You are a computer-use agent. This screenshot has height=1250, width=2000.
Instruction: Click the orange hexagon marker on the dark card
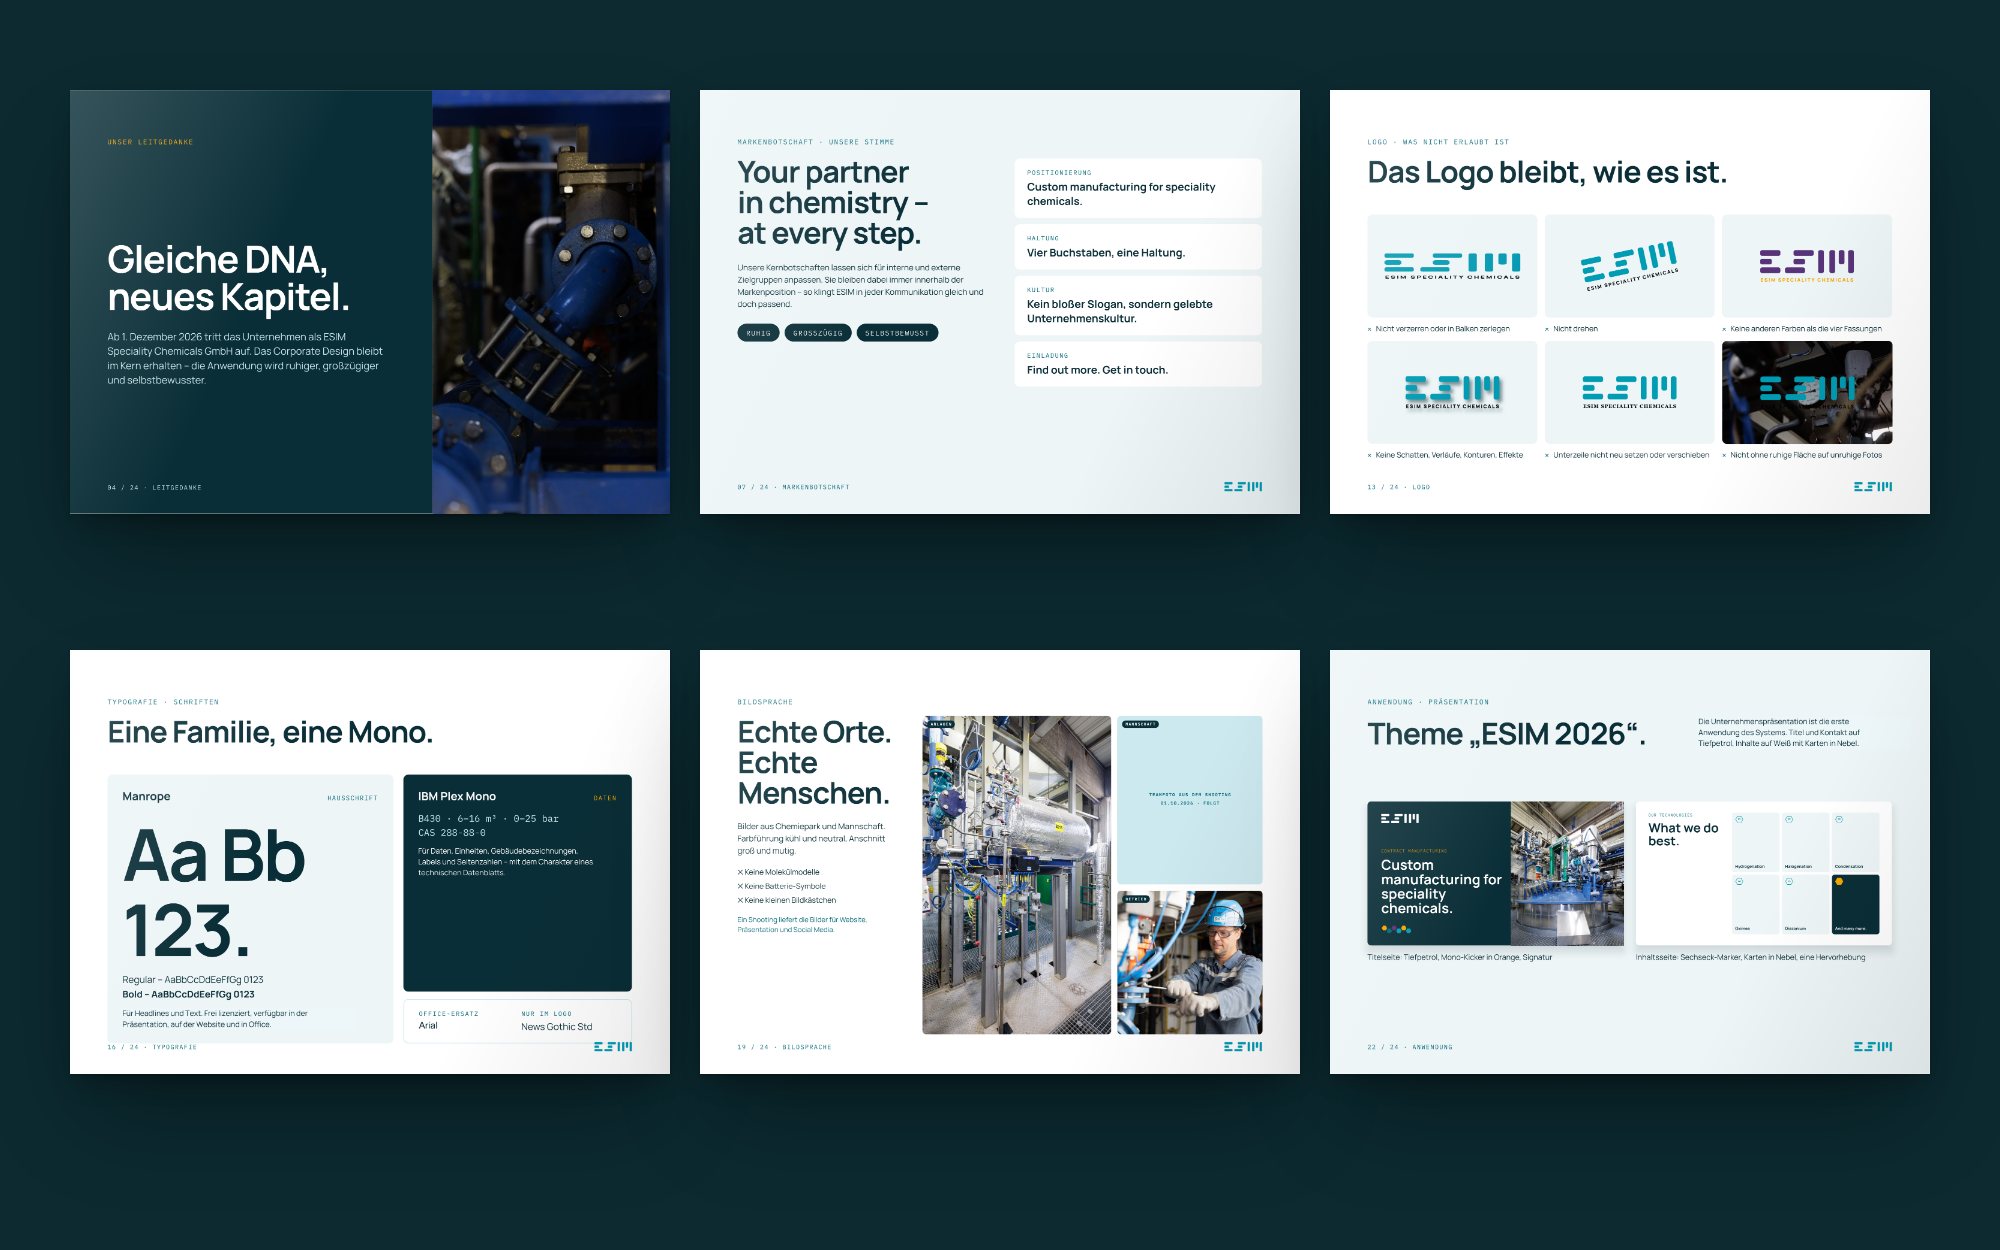[x=1839, y=882]
